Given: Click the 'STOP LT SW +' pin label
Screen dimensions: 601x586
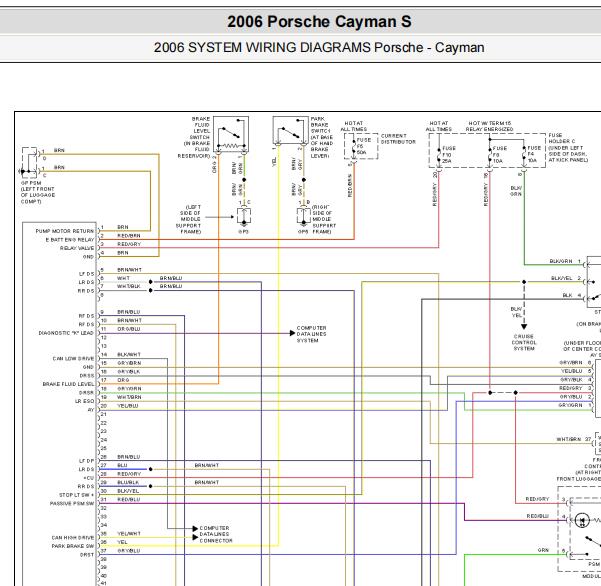Looking at the screenshot, I should [x=76, y=495].
